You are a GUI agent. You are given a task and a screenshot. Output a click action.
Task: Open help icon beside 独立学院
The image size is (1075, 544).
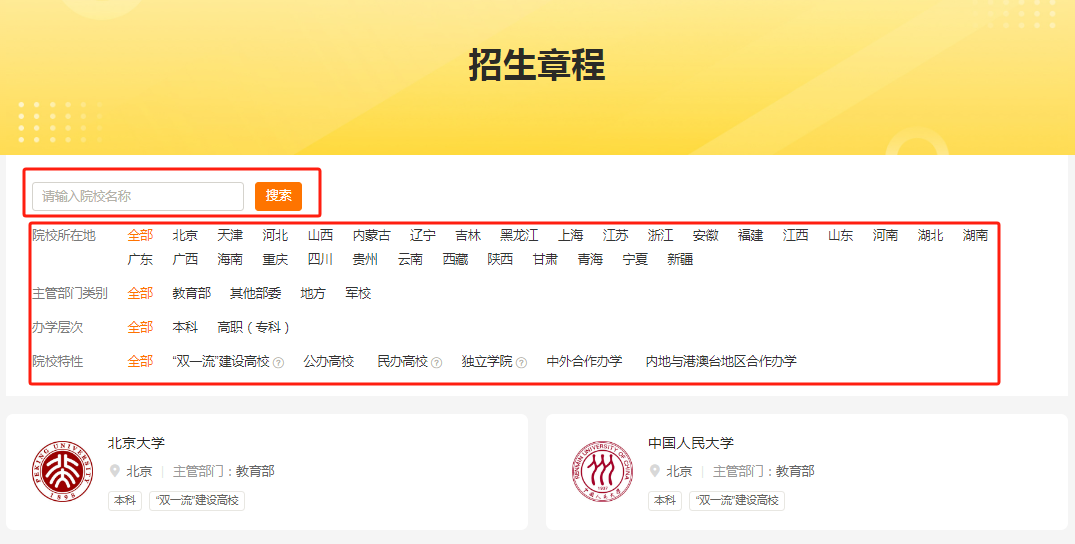tap(522, 363)
